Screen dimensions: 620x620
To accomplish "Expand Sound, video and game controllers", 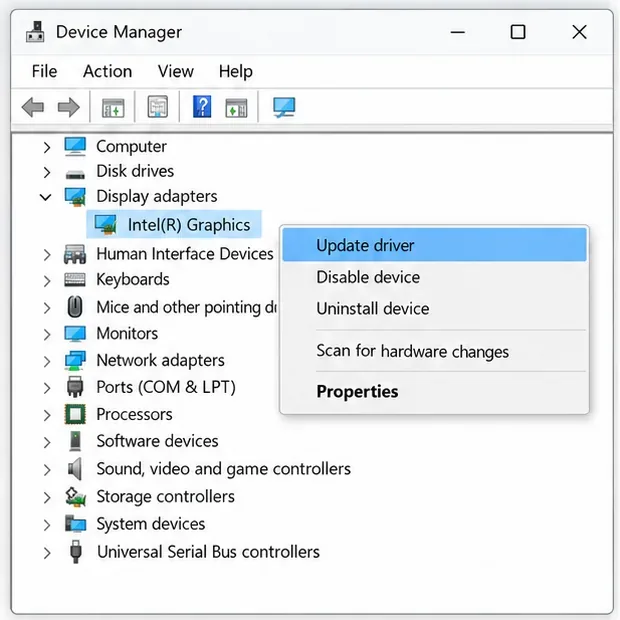I will point(47,470).
